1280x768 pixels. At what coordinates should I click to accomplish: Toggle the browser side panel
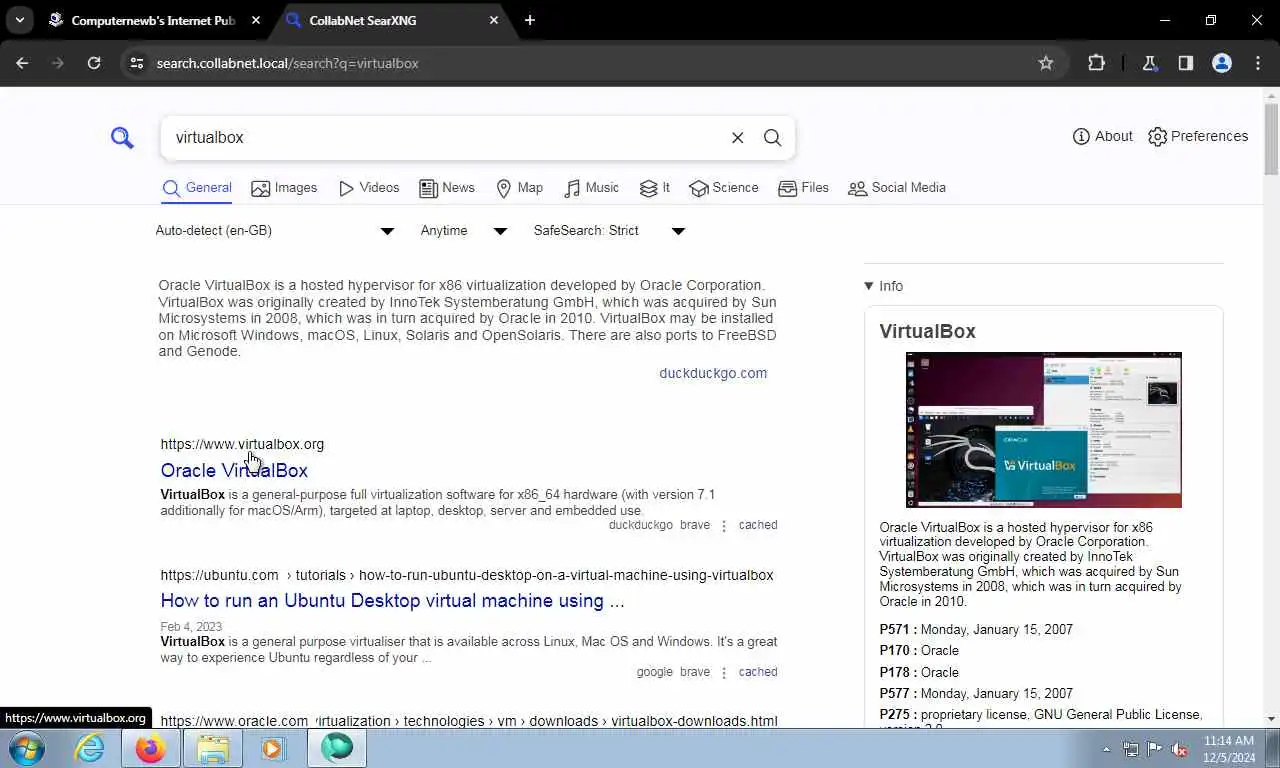tap(1185, 63)
